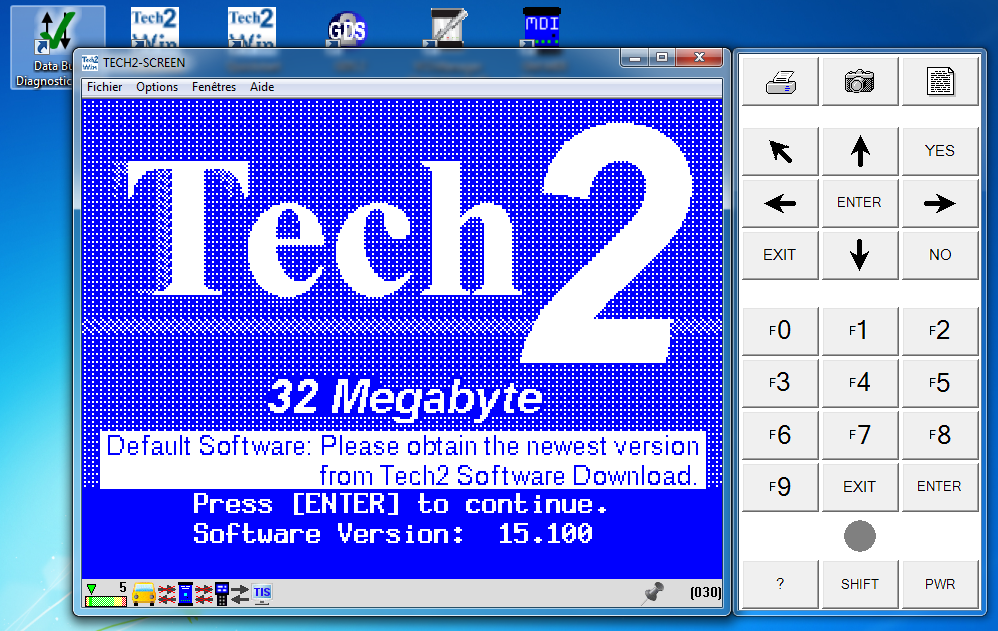Click the TIS monitor status icon
This screenshot has height=631, width=998.
(x=262, y=593)
